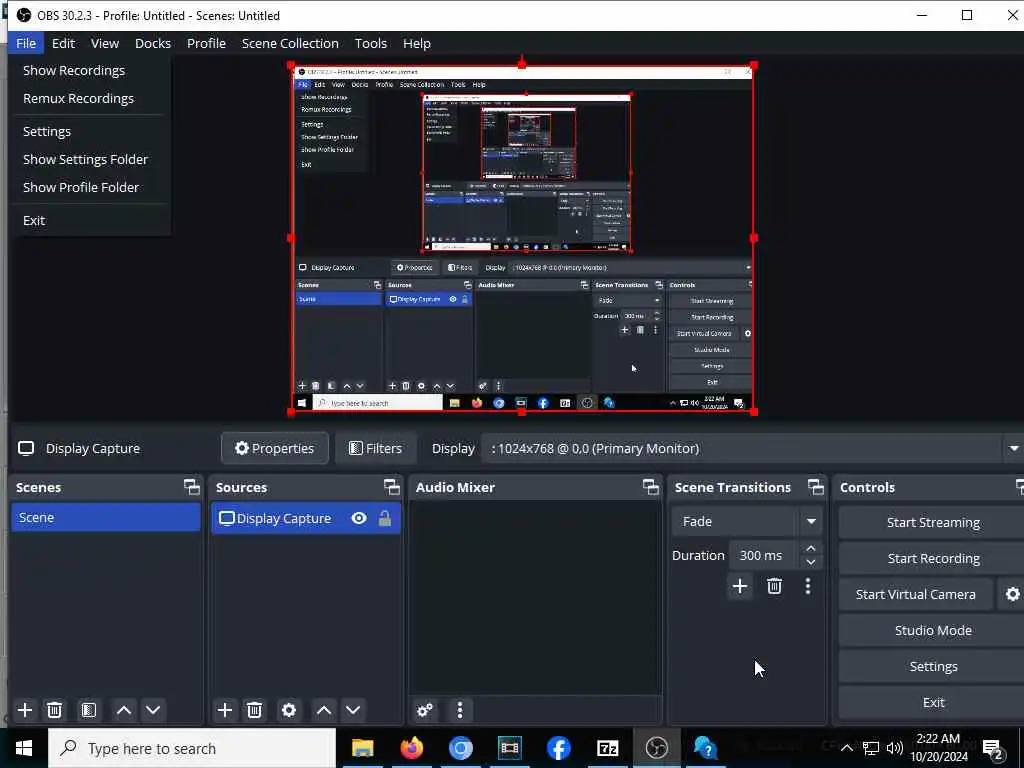The width and height of the screenshot is (1024, 768).
Task: Move source up arrow in Sources panel
Action: click(x=323, y=710)
